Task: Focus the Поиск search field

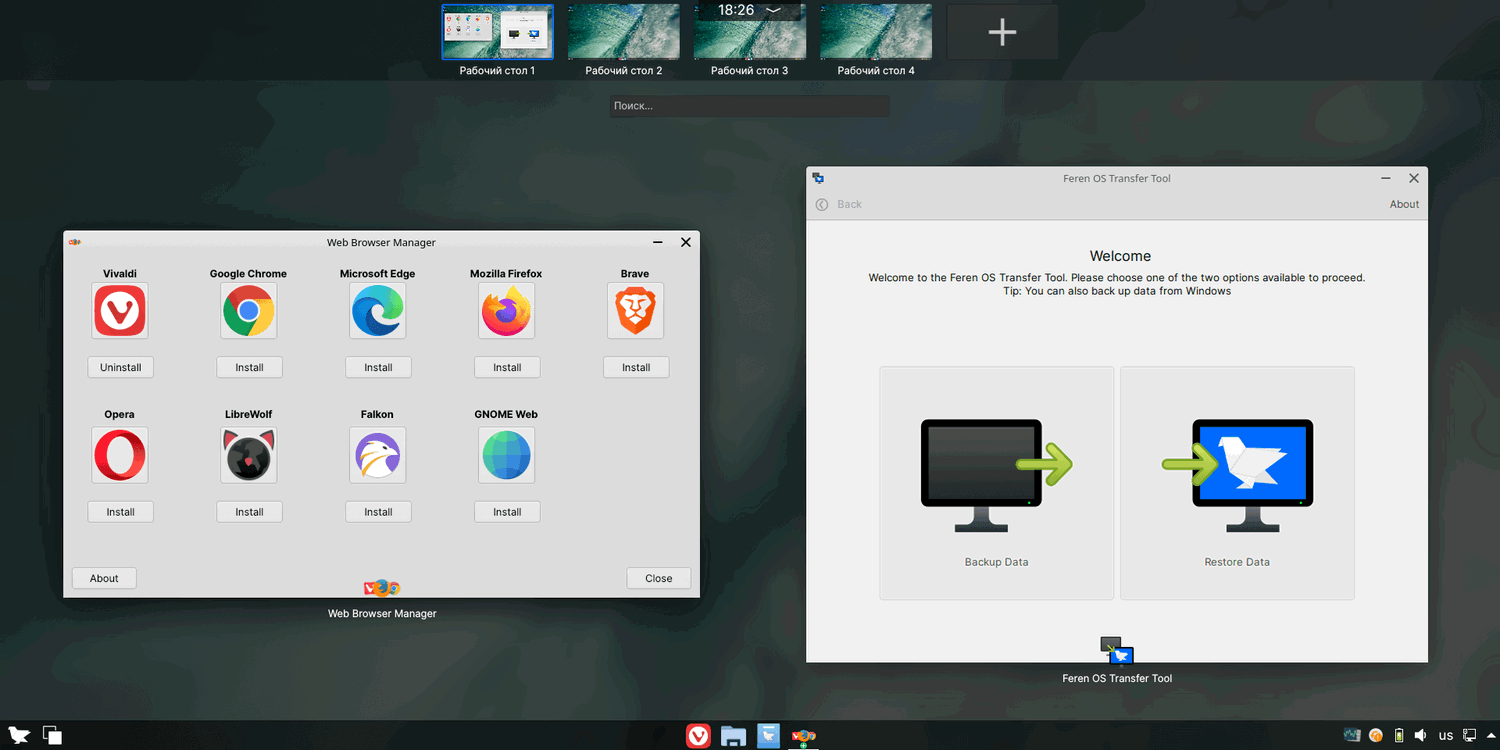Action: (749, 106)
